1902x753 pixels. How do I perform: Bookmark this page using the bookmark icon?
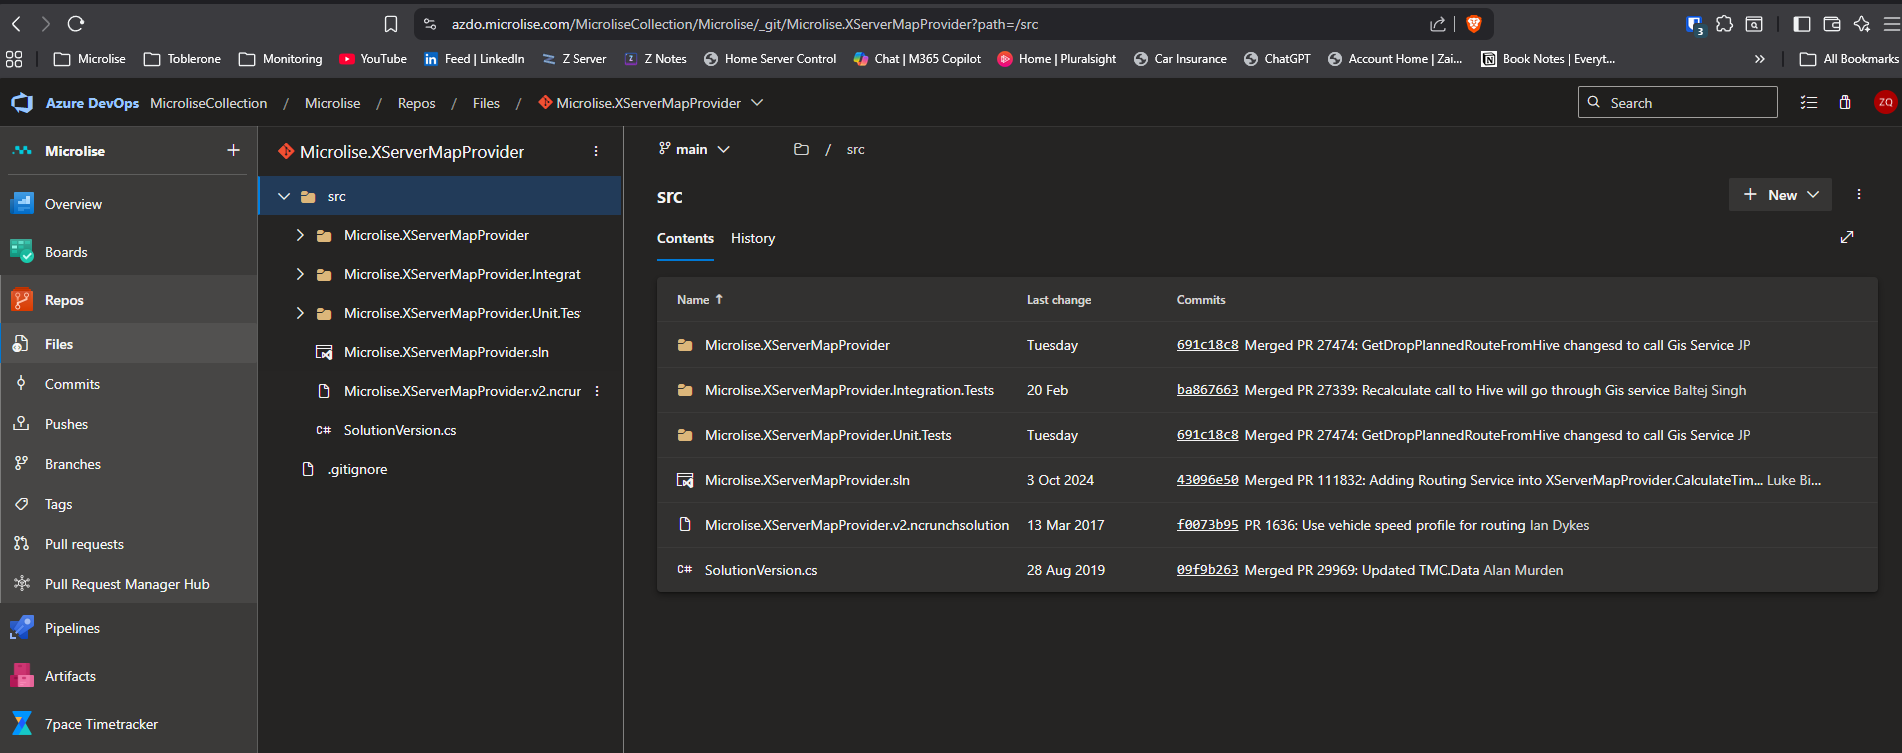point(391,24)
